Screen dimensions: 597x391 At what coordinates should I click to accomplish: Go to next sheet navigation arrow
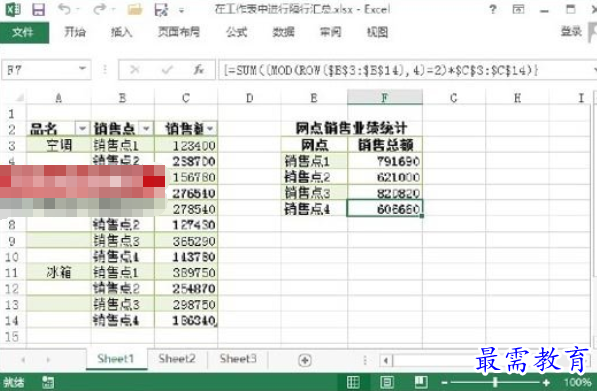[48, 360]
